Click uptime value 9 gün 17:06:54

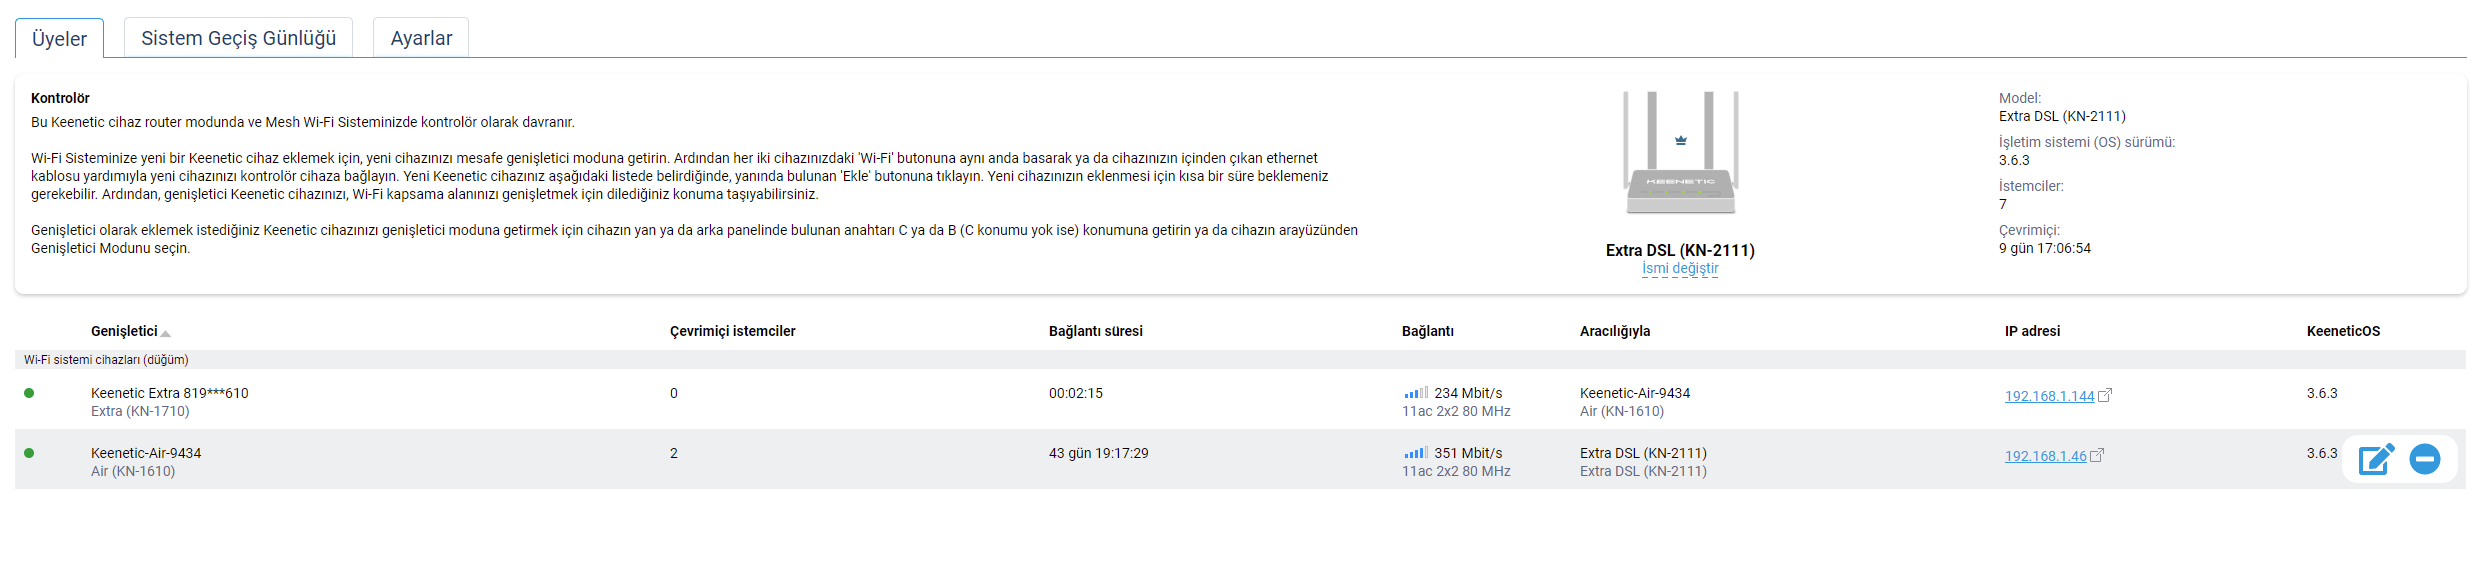click(2045, 248)
